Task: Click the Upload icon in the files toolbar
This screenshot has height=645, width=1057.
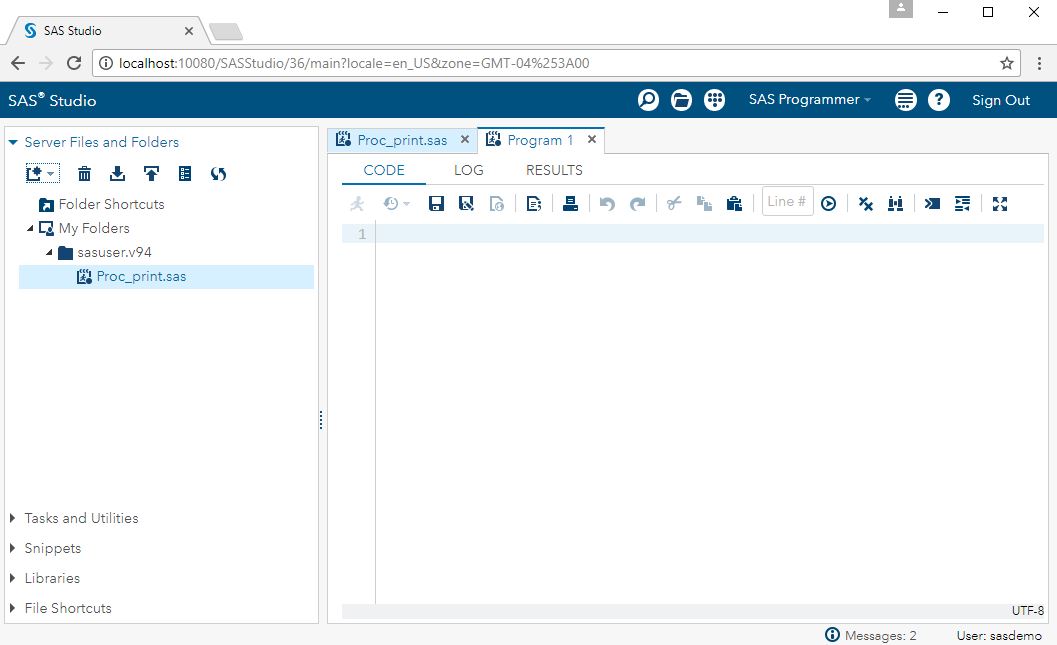Action: 151,174
